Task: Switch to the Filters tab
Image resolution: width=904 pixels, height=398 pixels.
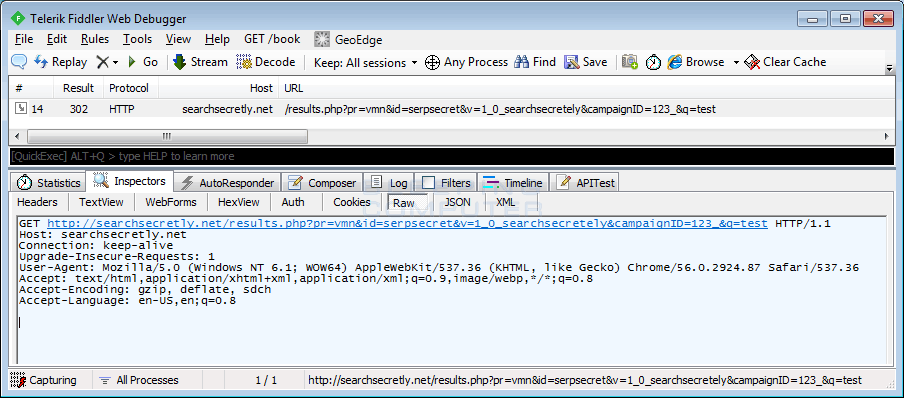Action: [446, 183]
